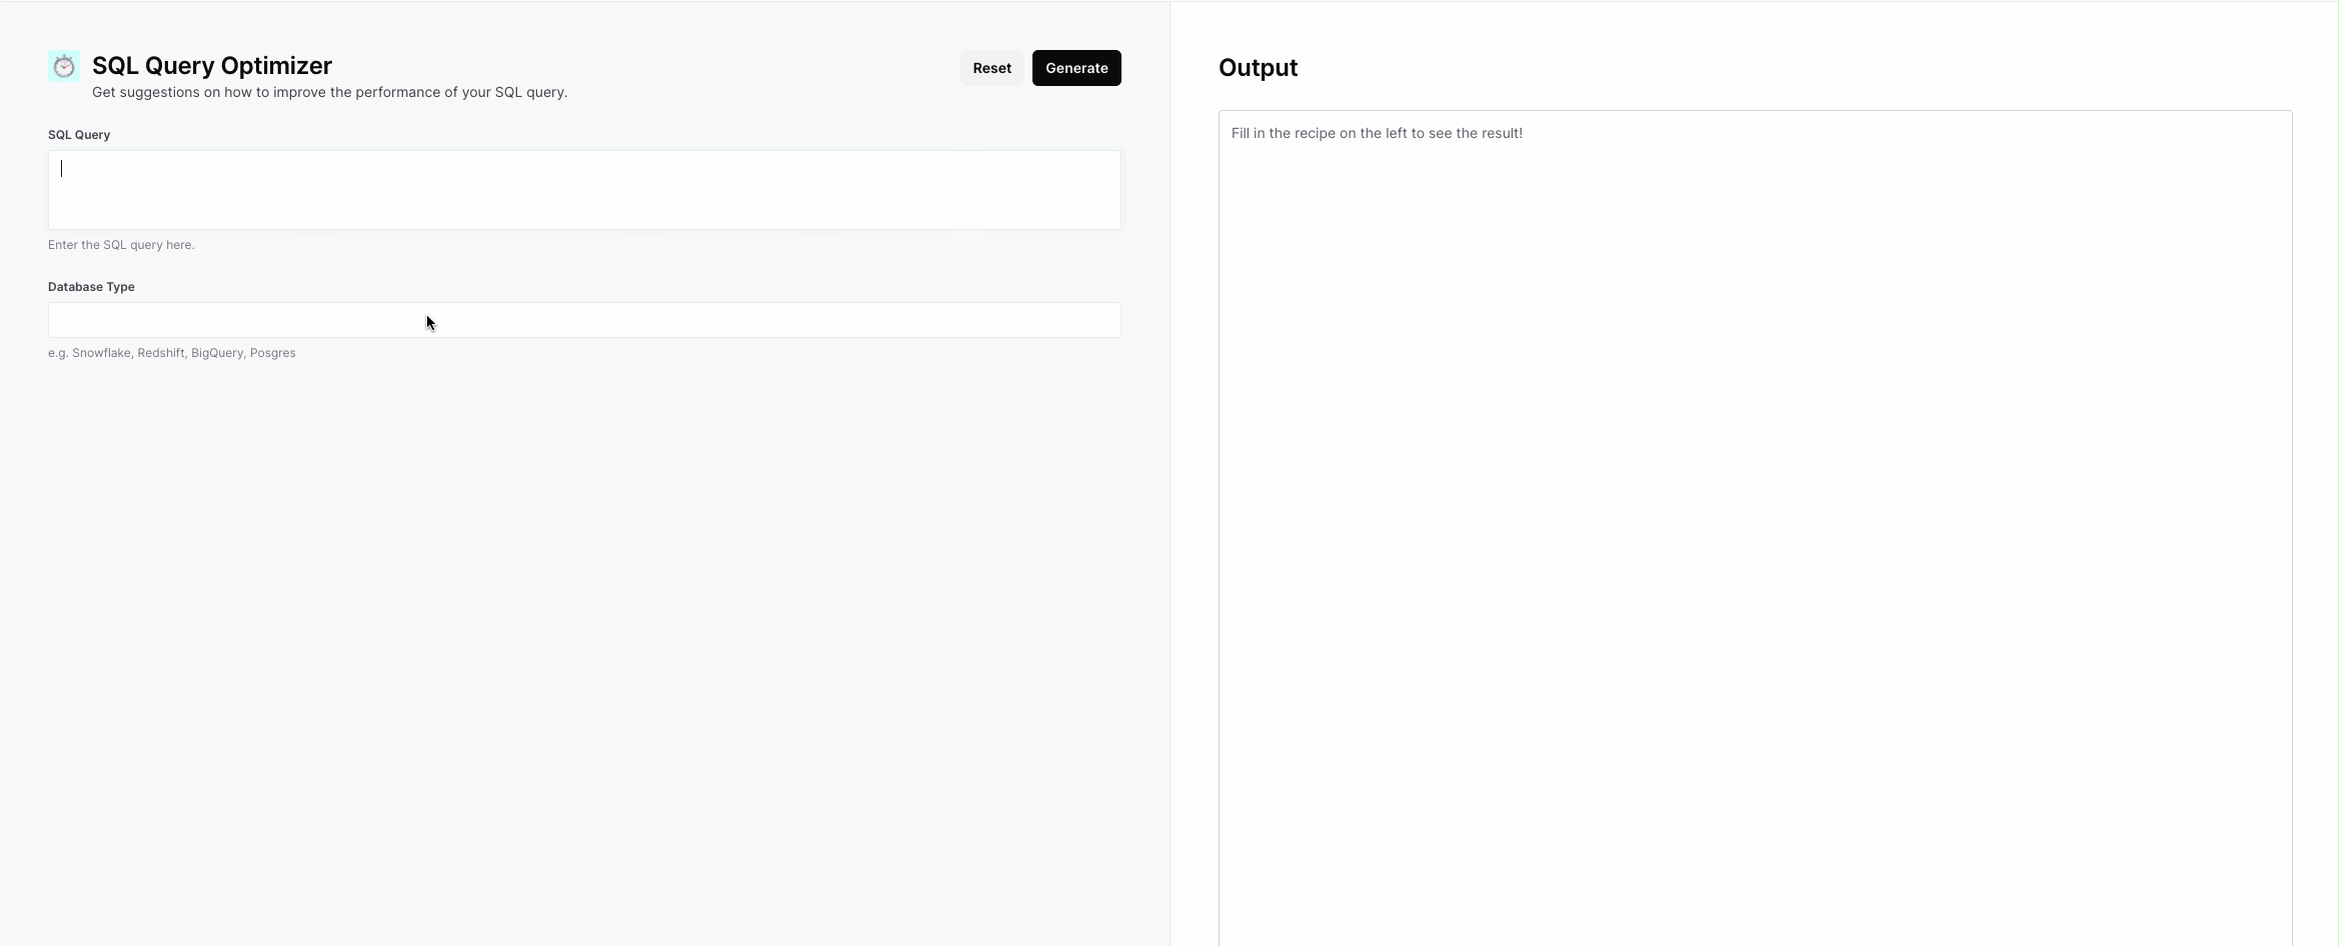Click the 'Enter the SQL query here' hint text

click(121, 244)
